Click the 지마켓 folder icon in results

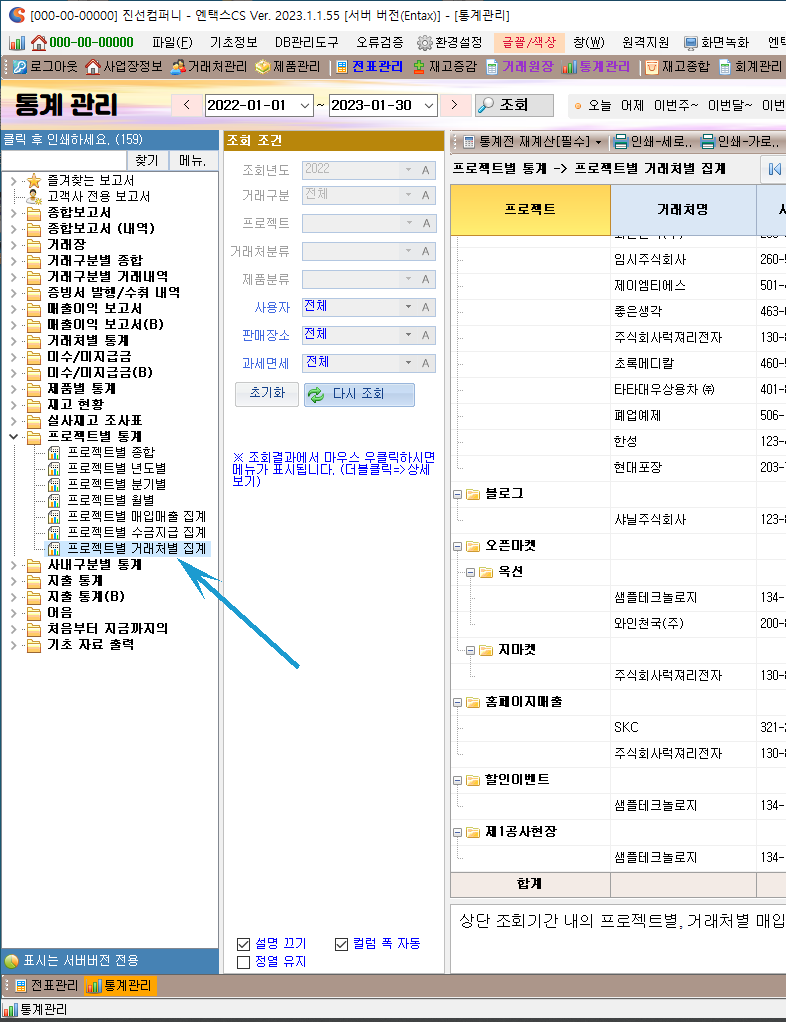pos(486,650)
